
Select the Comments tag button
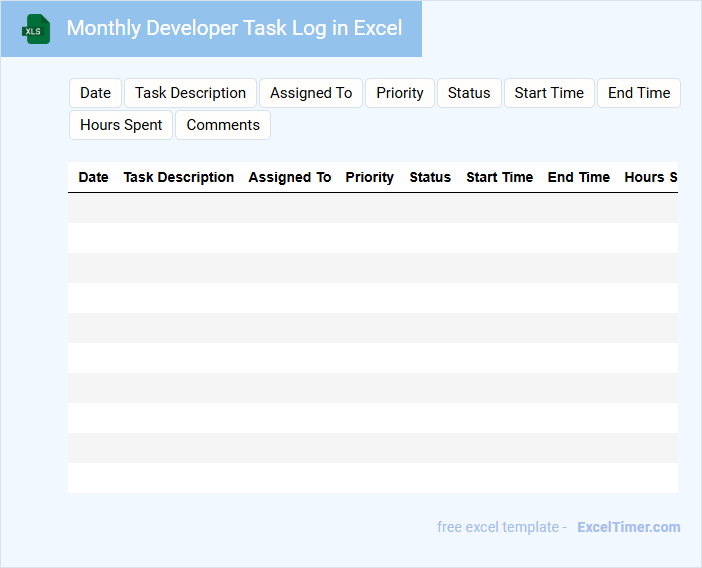coord(223,125)
